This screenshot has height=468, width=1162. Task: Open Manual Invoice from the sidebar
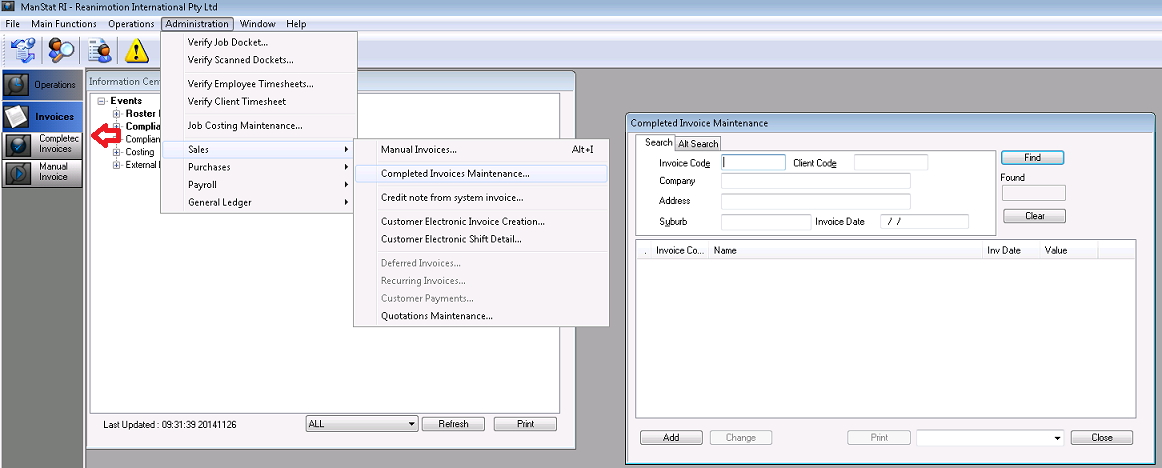coord(42,172)
